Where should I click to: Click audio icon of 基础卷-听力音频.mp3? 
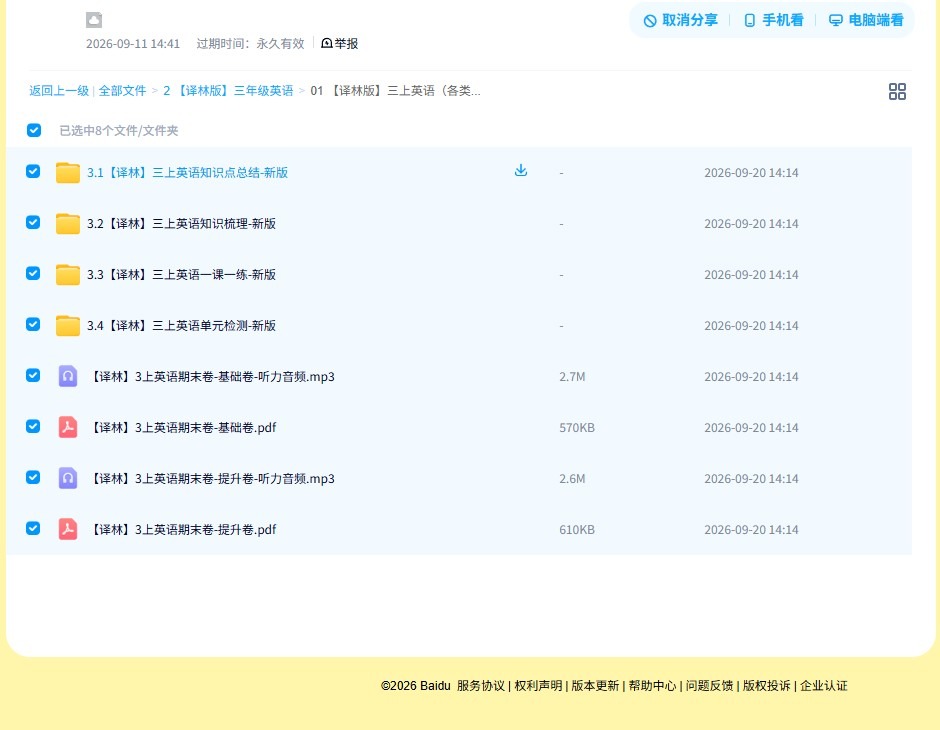[x=68, y=376]
